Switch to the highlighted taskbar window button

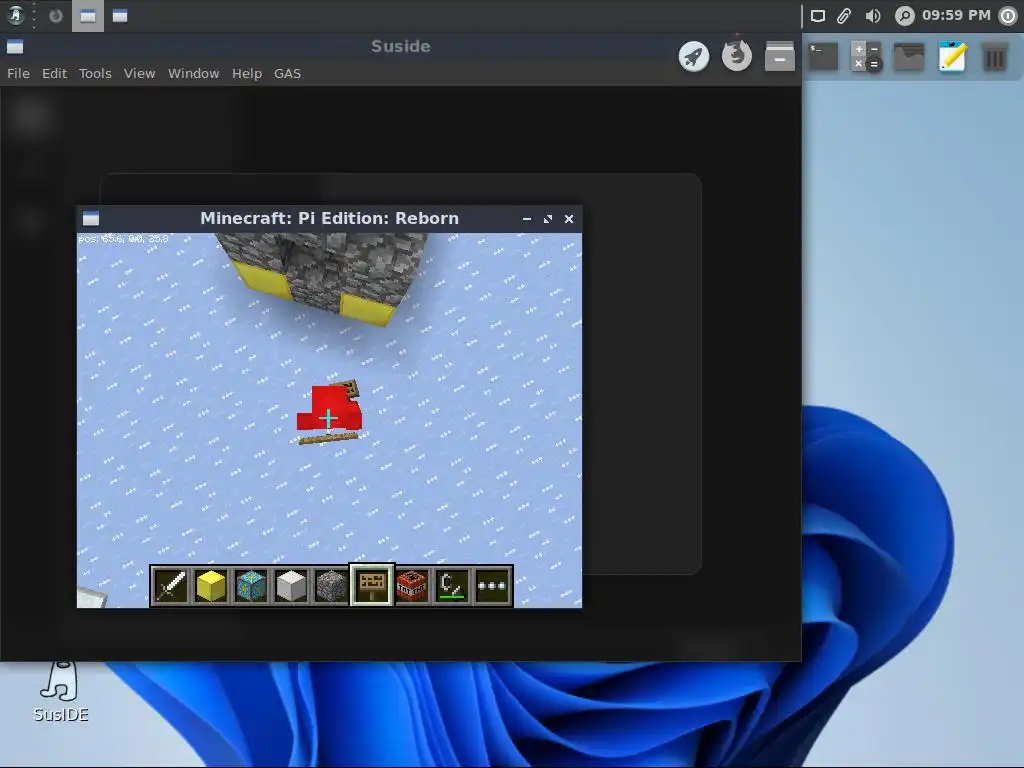tap(88, 16)
